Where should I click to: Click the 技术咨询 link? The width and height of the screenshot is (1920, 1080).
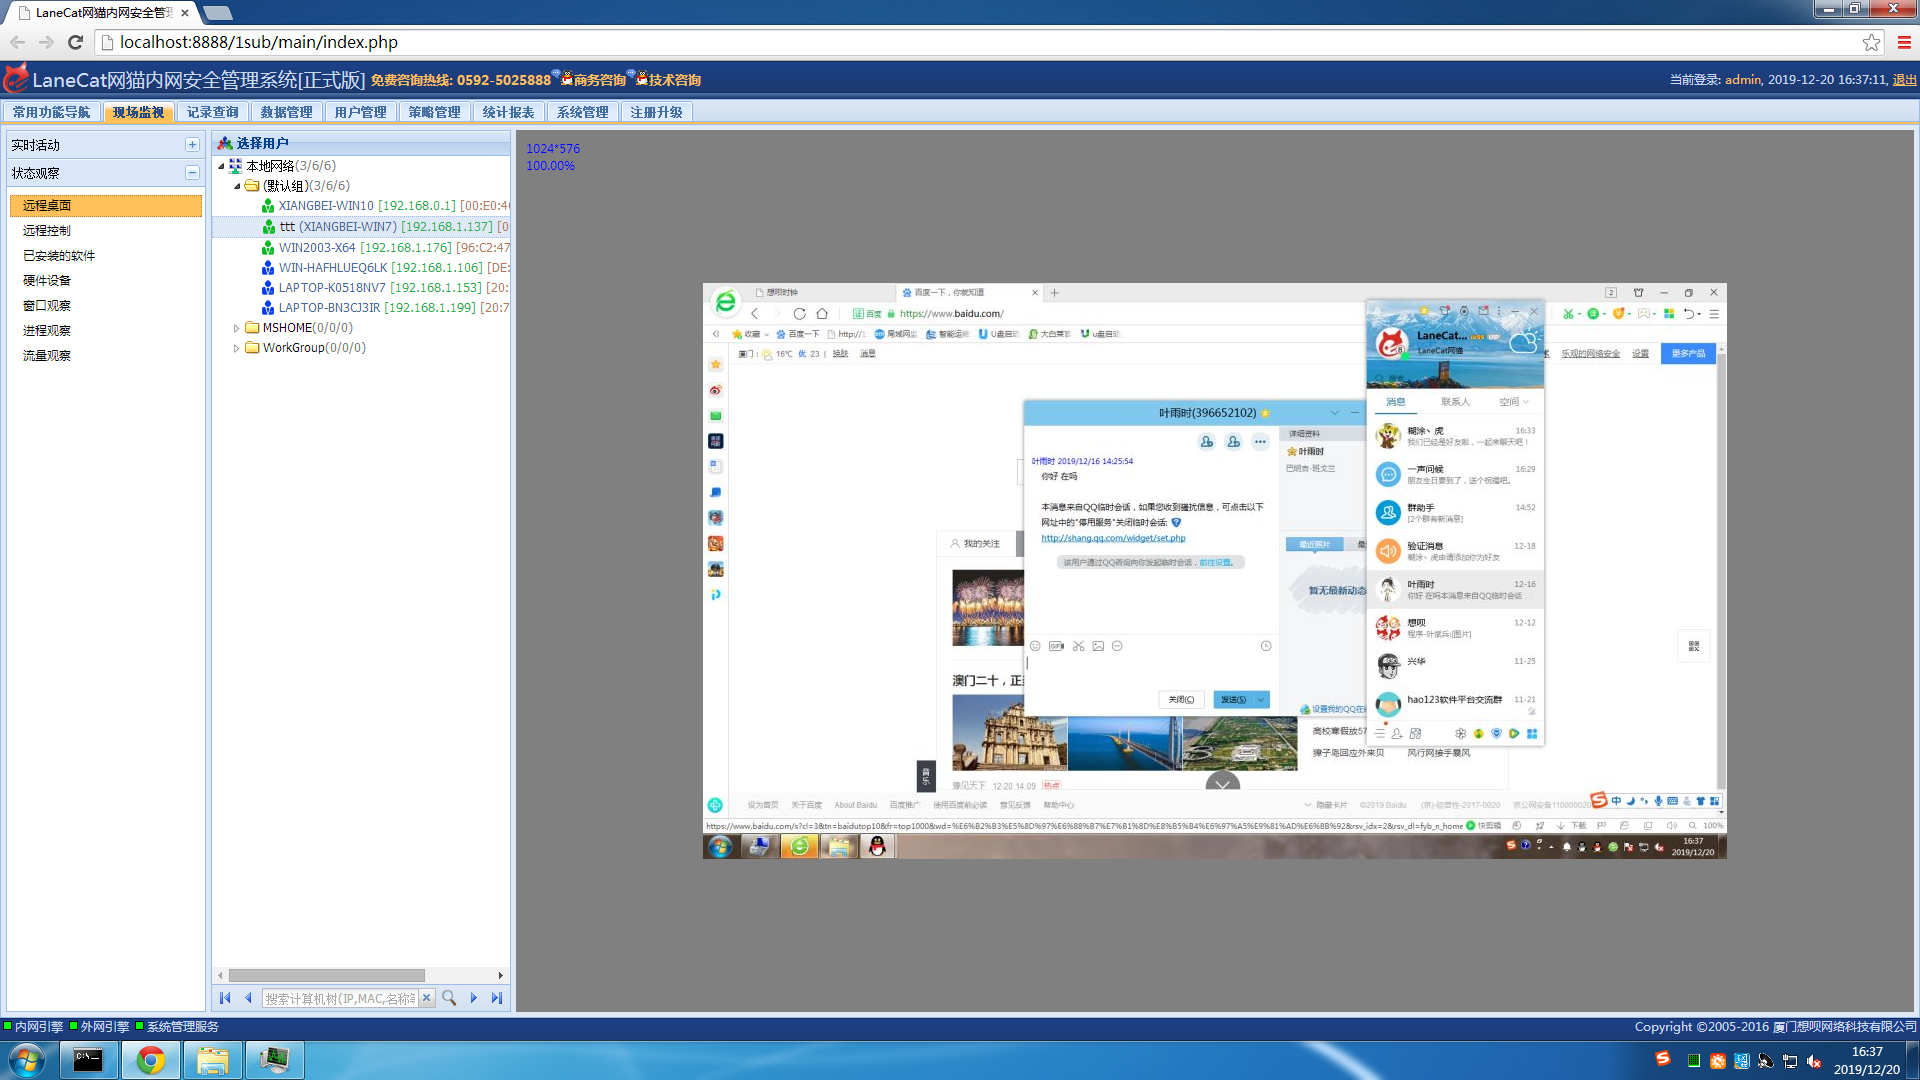674,80
